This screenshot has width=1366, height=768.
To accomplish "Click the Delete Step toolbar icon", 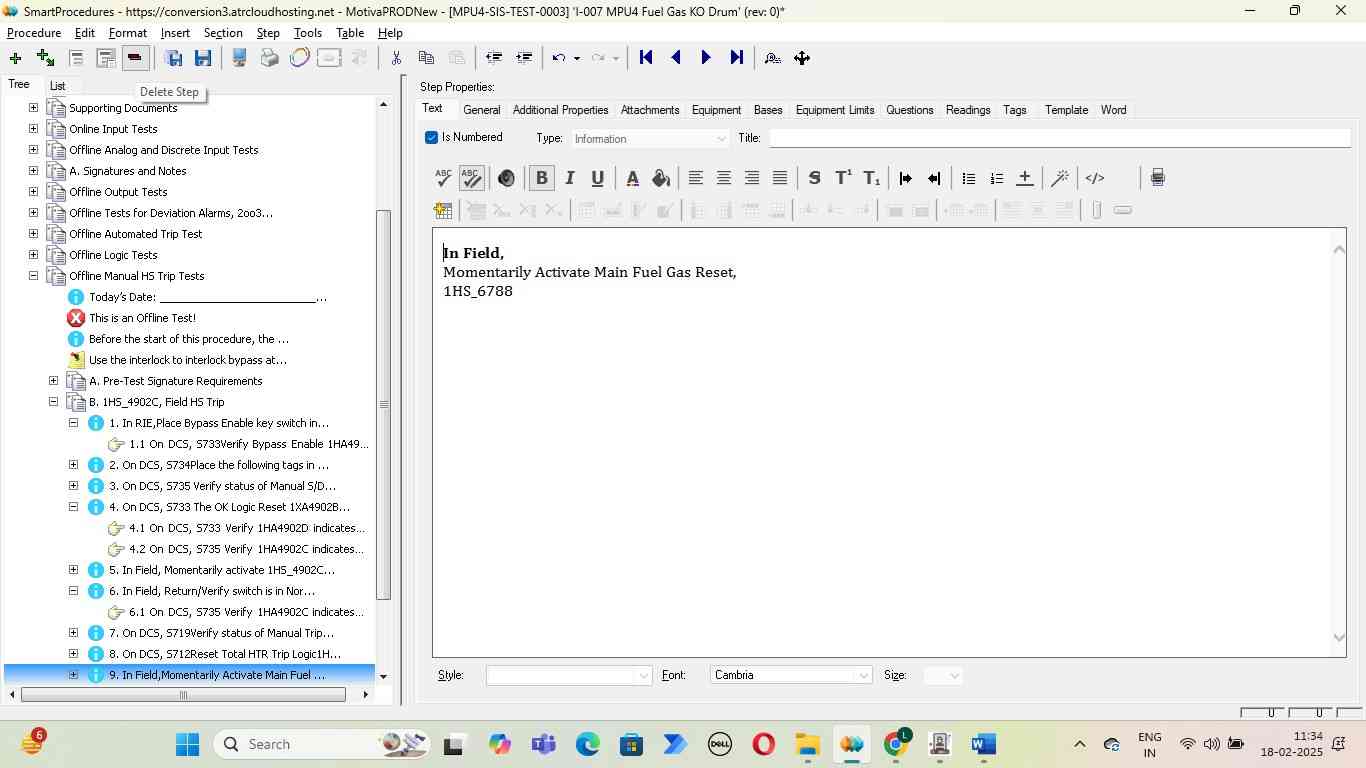I will point(135,58).
